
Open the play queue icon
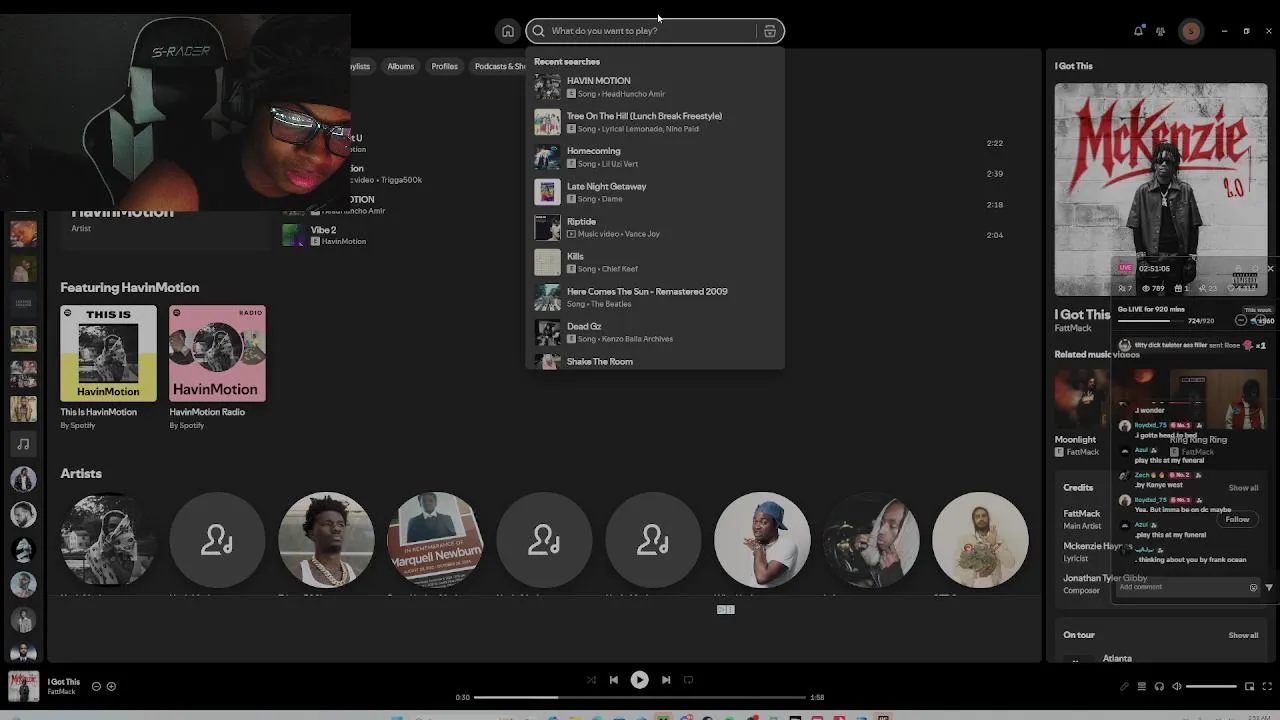(1142, 686)
